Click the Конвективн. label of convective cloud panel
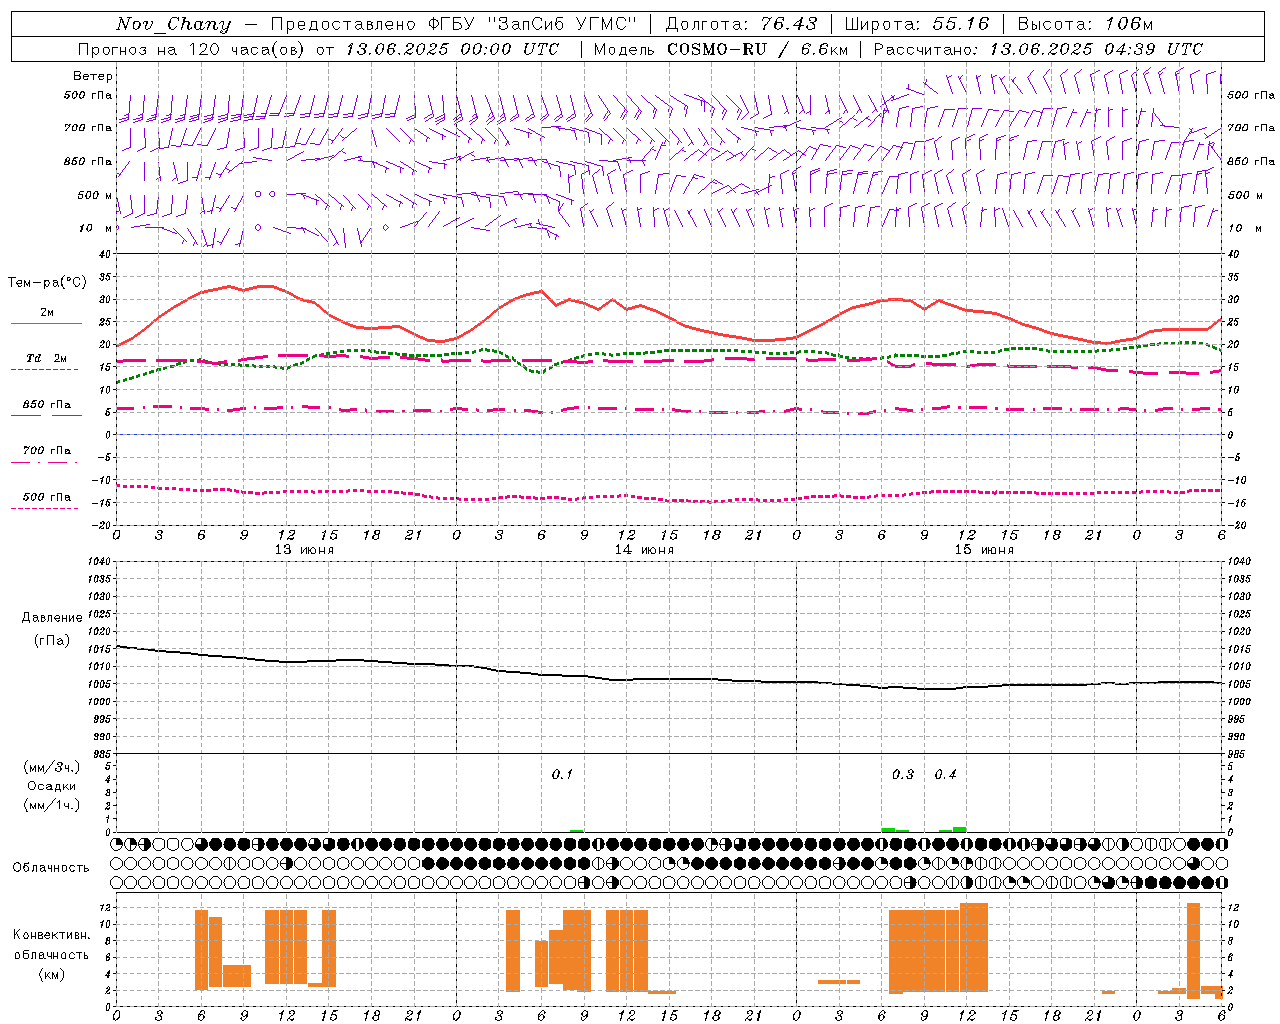Image resolution: width=1280 pixels, height=1024 pixels. point(51,935)
